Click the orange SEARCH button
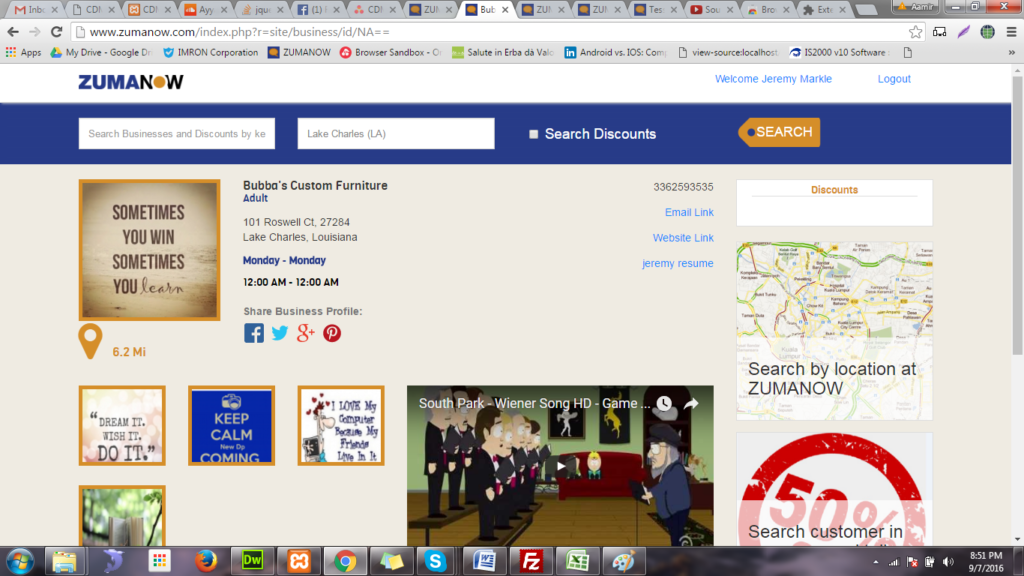Image resolution: width=1024 pixels, height=576 pixels. tap(779, 132)
